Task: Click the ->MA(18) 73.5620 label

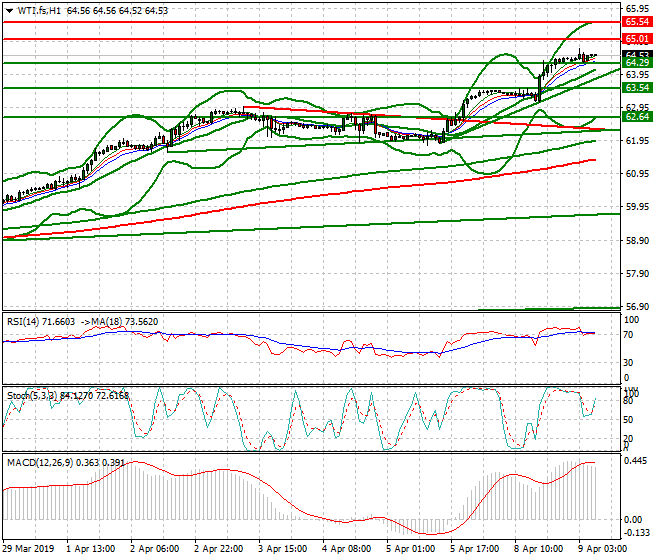Action: point(119,322)
